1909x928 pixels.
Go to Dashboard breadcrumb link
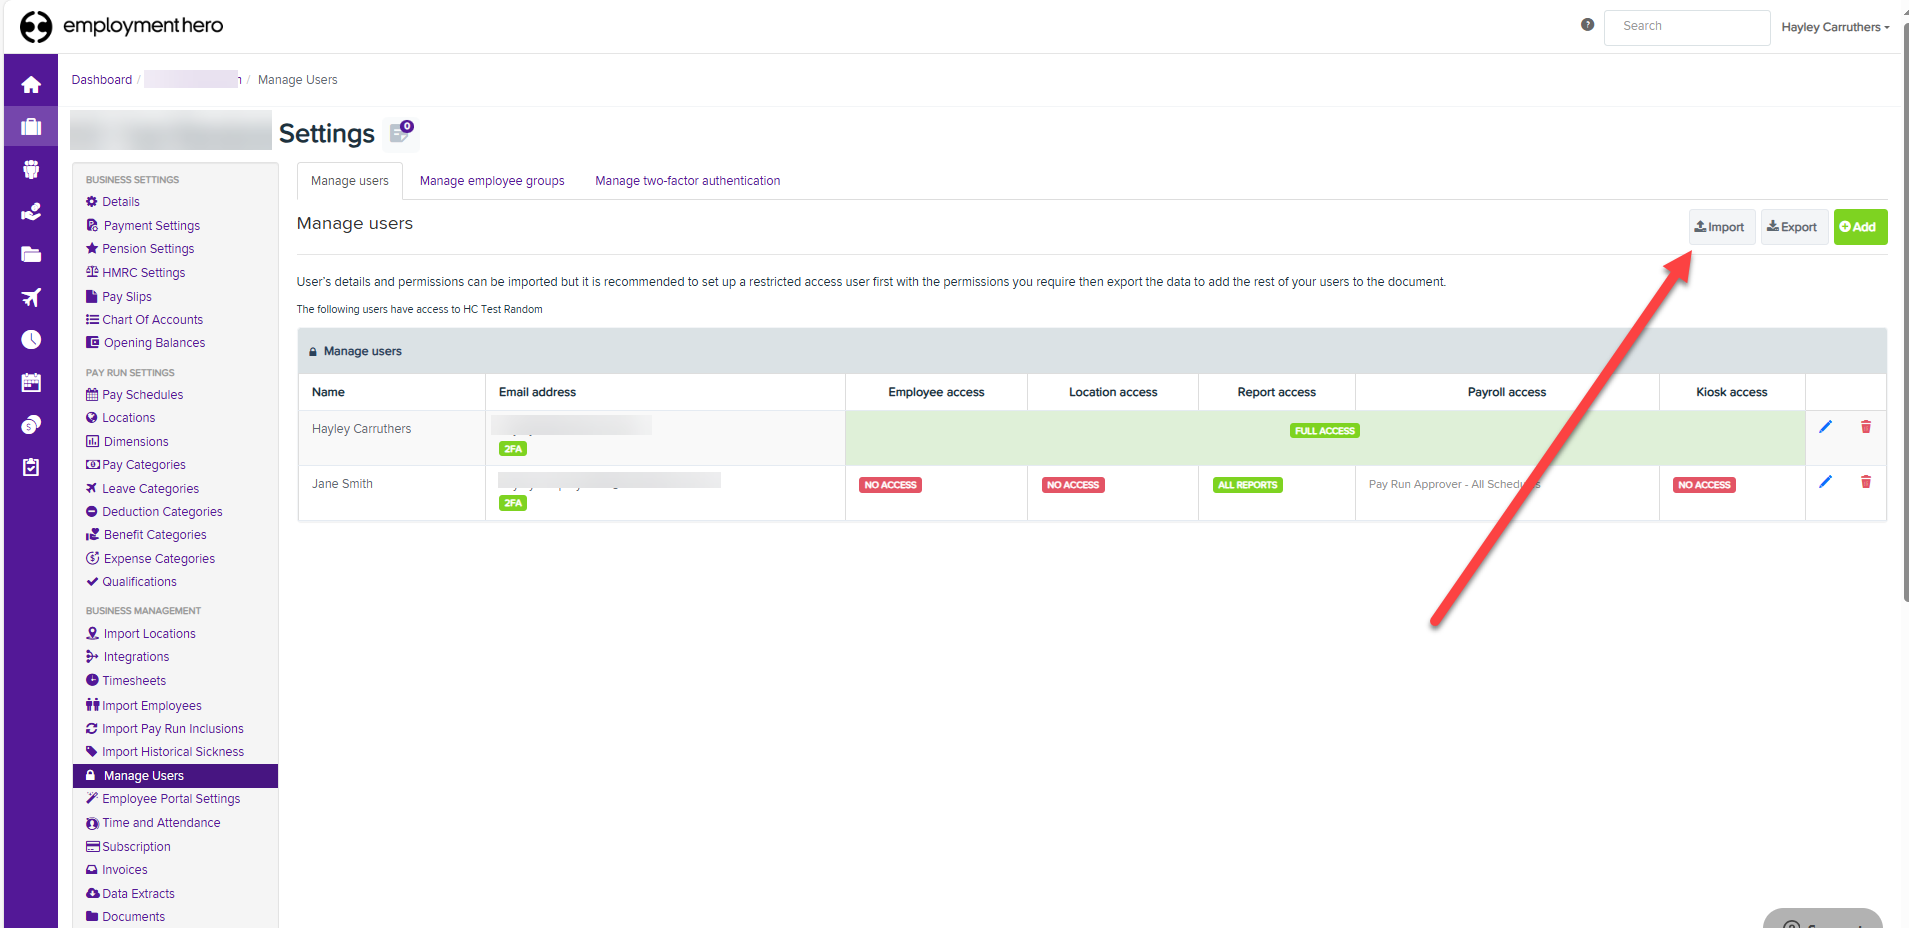(102, 80)
